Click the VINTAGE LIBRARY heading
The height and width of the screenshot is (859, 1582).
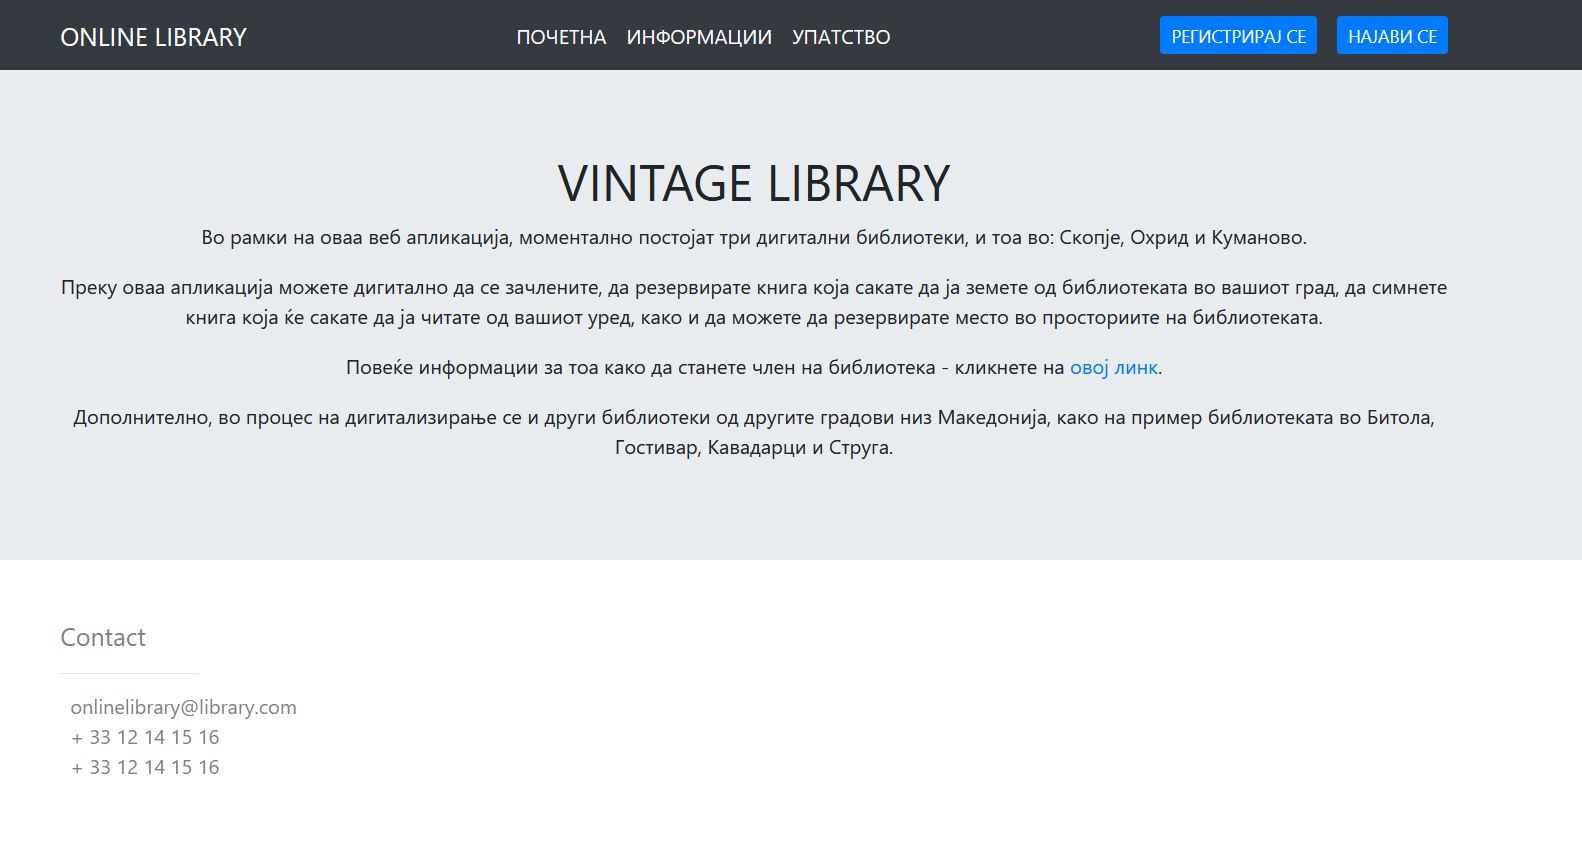(753, 184)
